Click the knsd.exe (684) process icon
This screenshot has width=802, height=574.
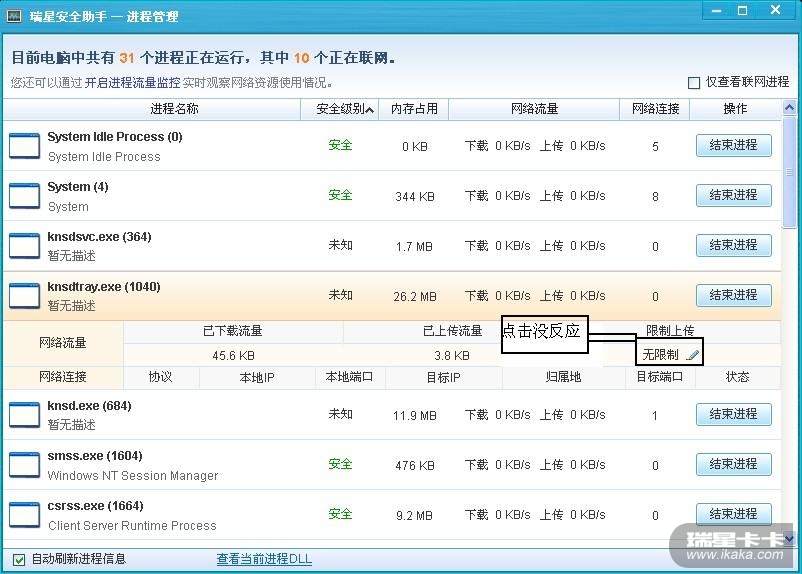(25, 415)
